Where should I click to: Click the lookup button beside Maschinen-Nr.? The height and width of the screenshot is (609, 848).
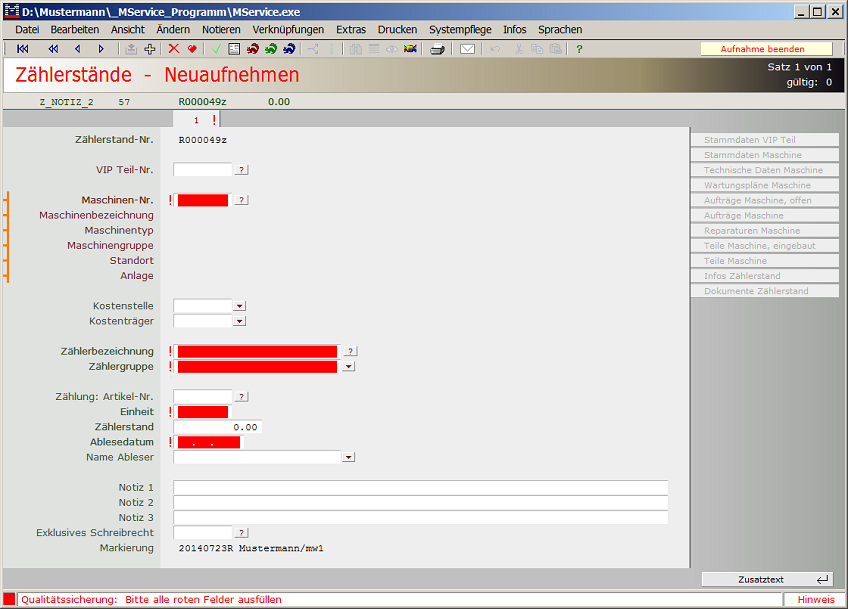pos(242,200)
